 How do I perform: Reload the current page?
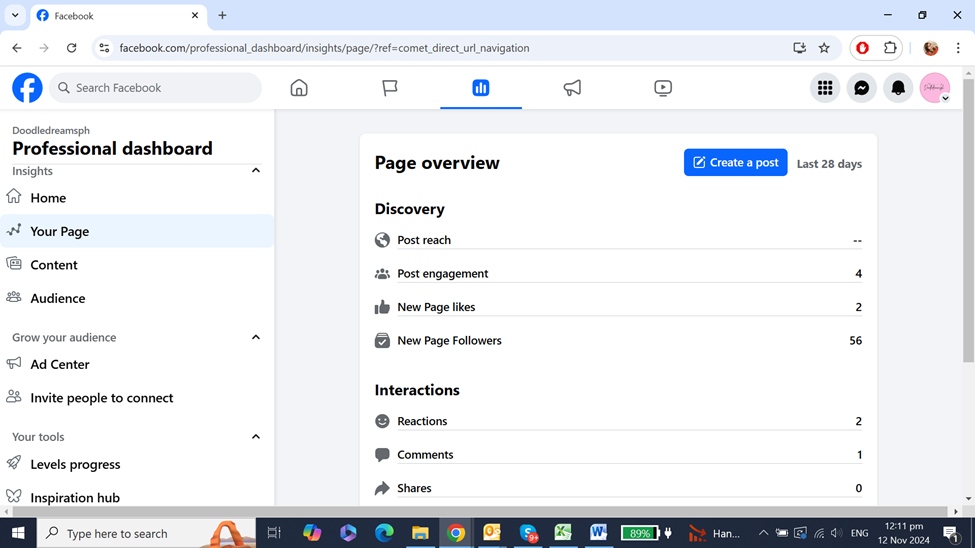point(72,48)
